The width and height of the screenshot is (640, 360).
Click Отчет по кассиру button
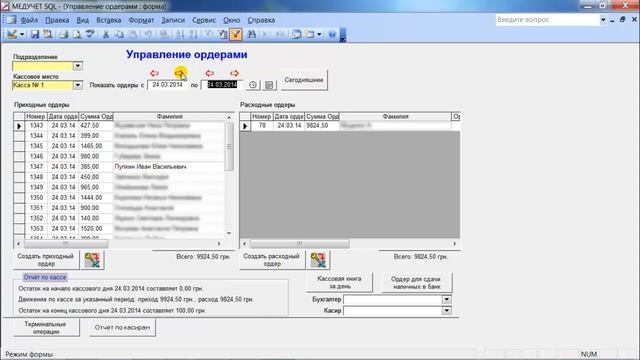pyautogui.click(x=122, y=327)
